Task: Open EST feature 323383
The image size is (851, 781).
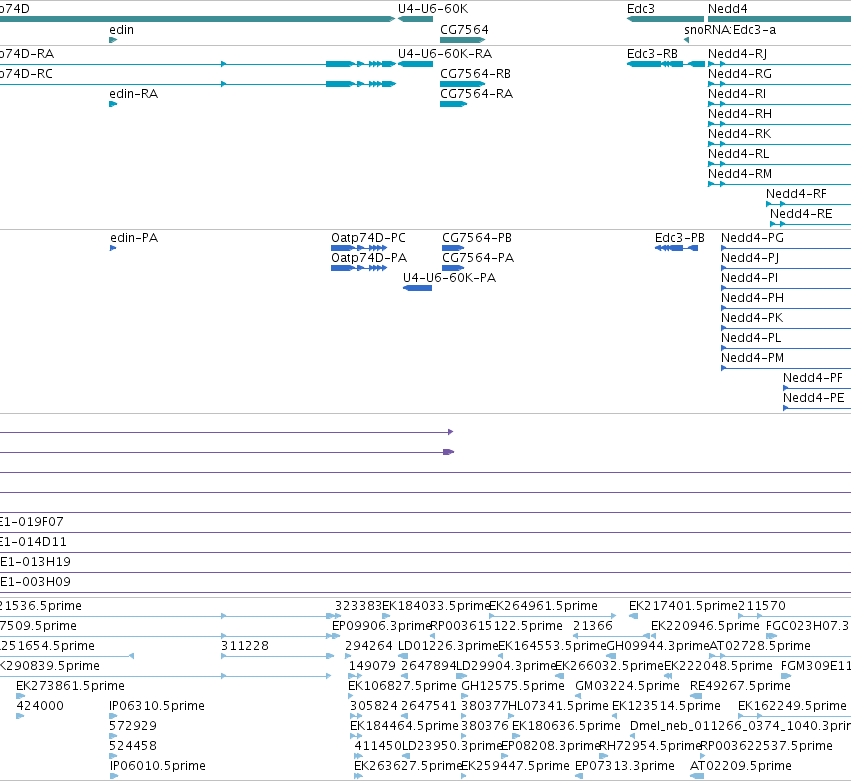Action: [x=358, y=606]
